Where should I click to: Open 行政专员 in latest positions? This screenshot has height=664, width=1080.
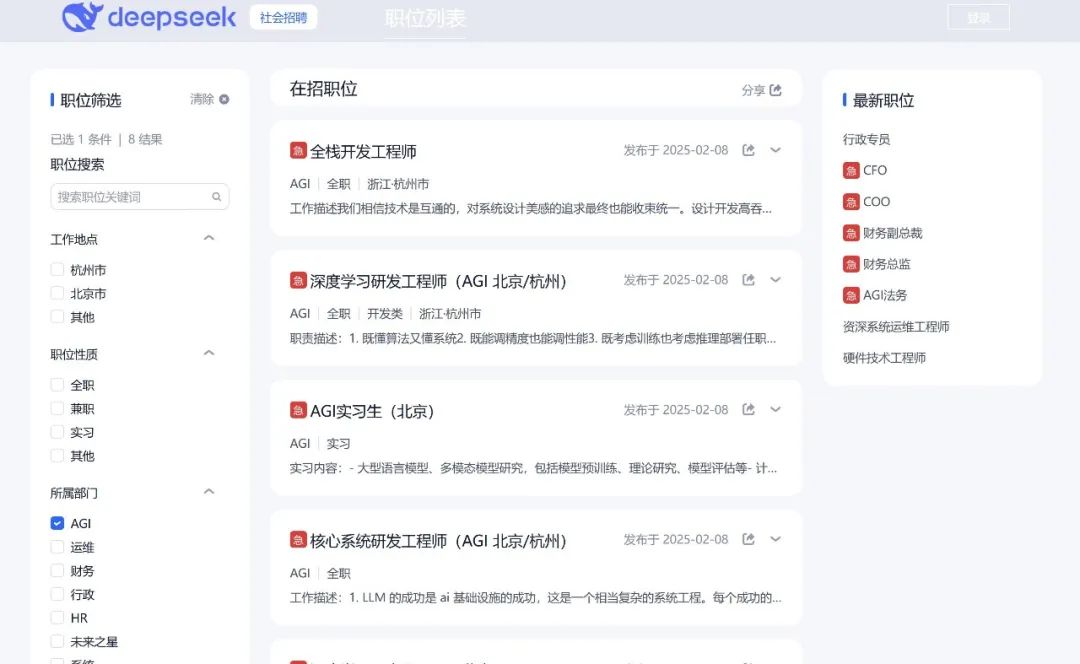tap(866, 139)
